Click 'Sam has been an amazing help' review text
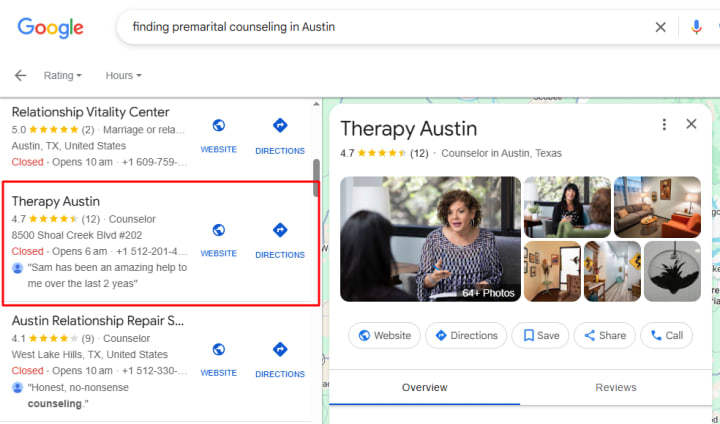Image resolution: width=720 pixels, height=424 pixels. (107, 276)
